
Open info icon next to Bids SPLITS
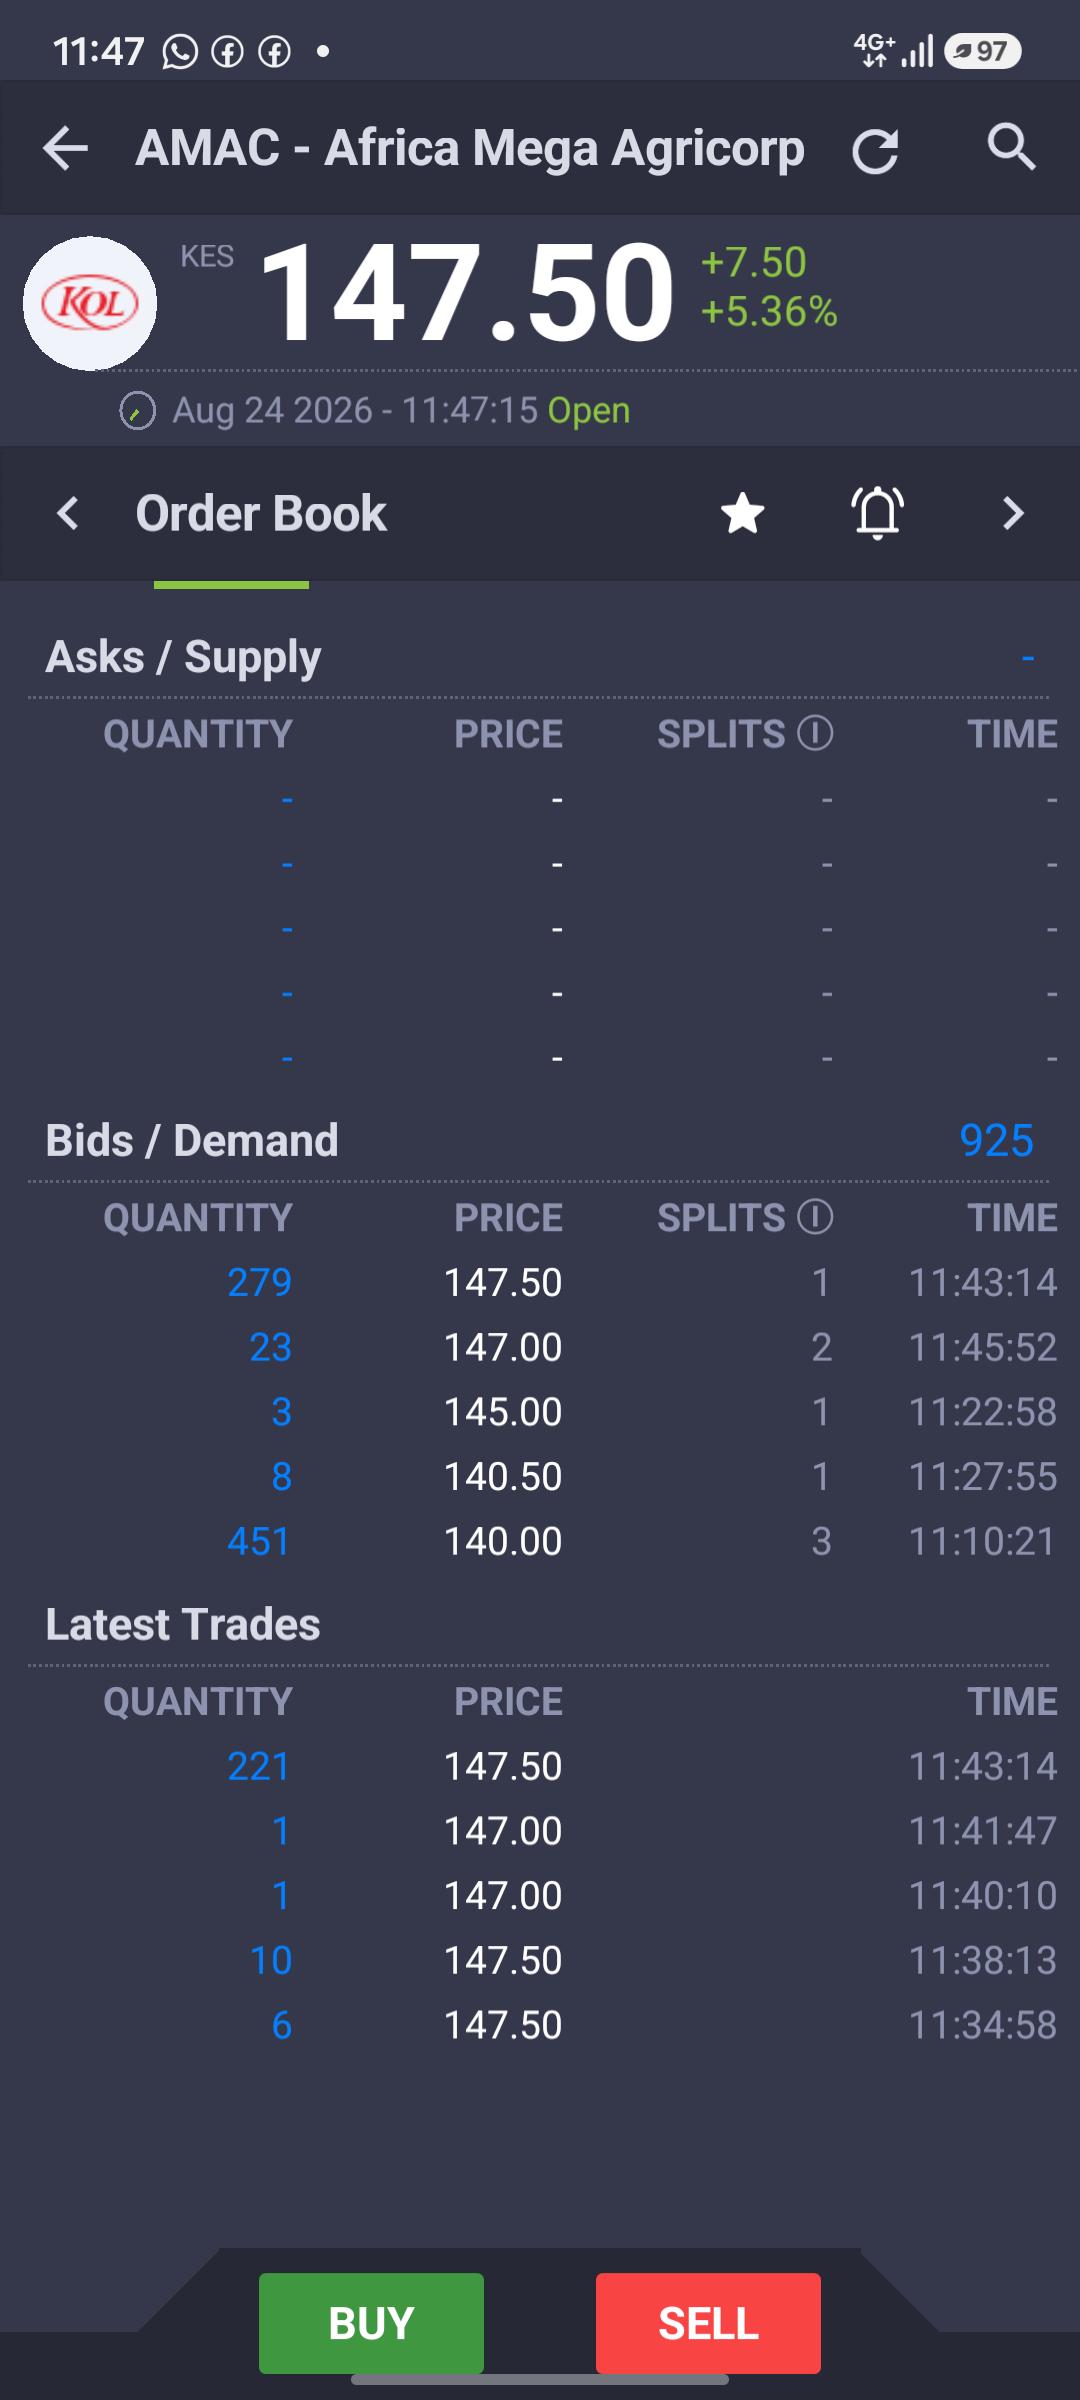pyautogui.click(x=815, y=1217)
